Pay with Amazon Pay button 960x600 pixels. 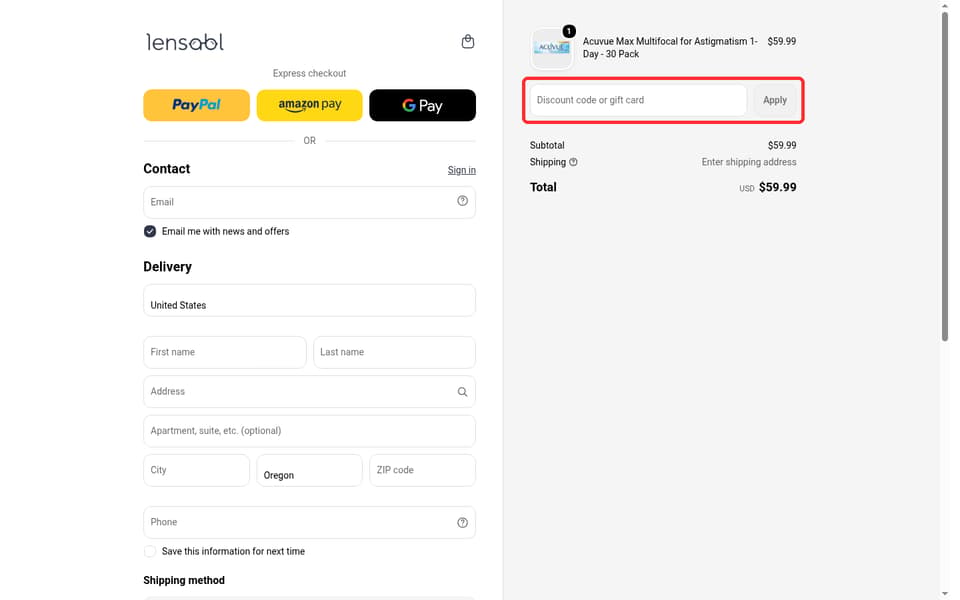click(x=309, y=105)
